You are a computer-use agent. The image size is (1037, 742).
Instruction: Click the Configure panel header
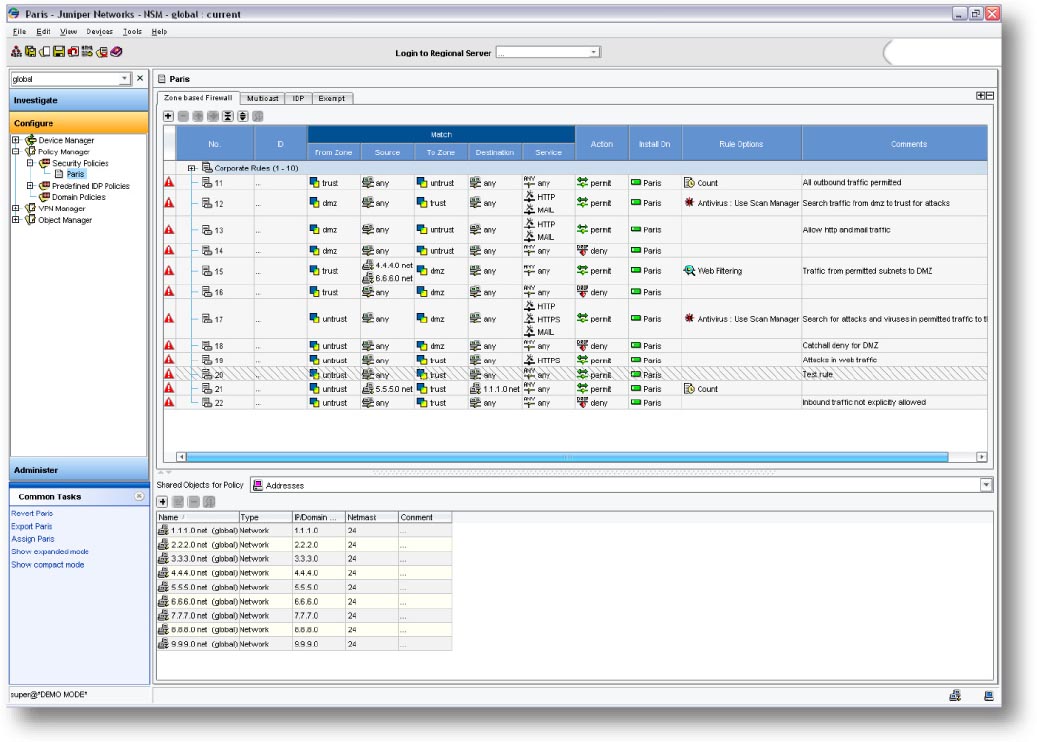[79, 123]
